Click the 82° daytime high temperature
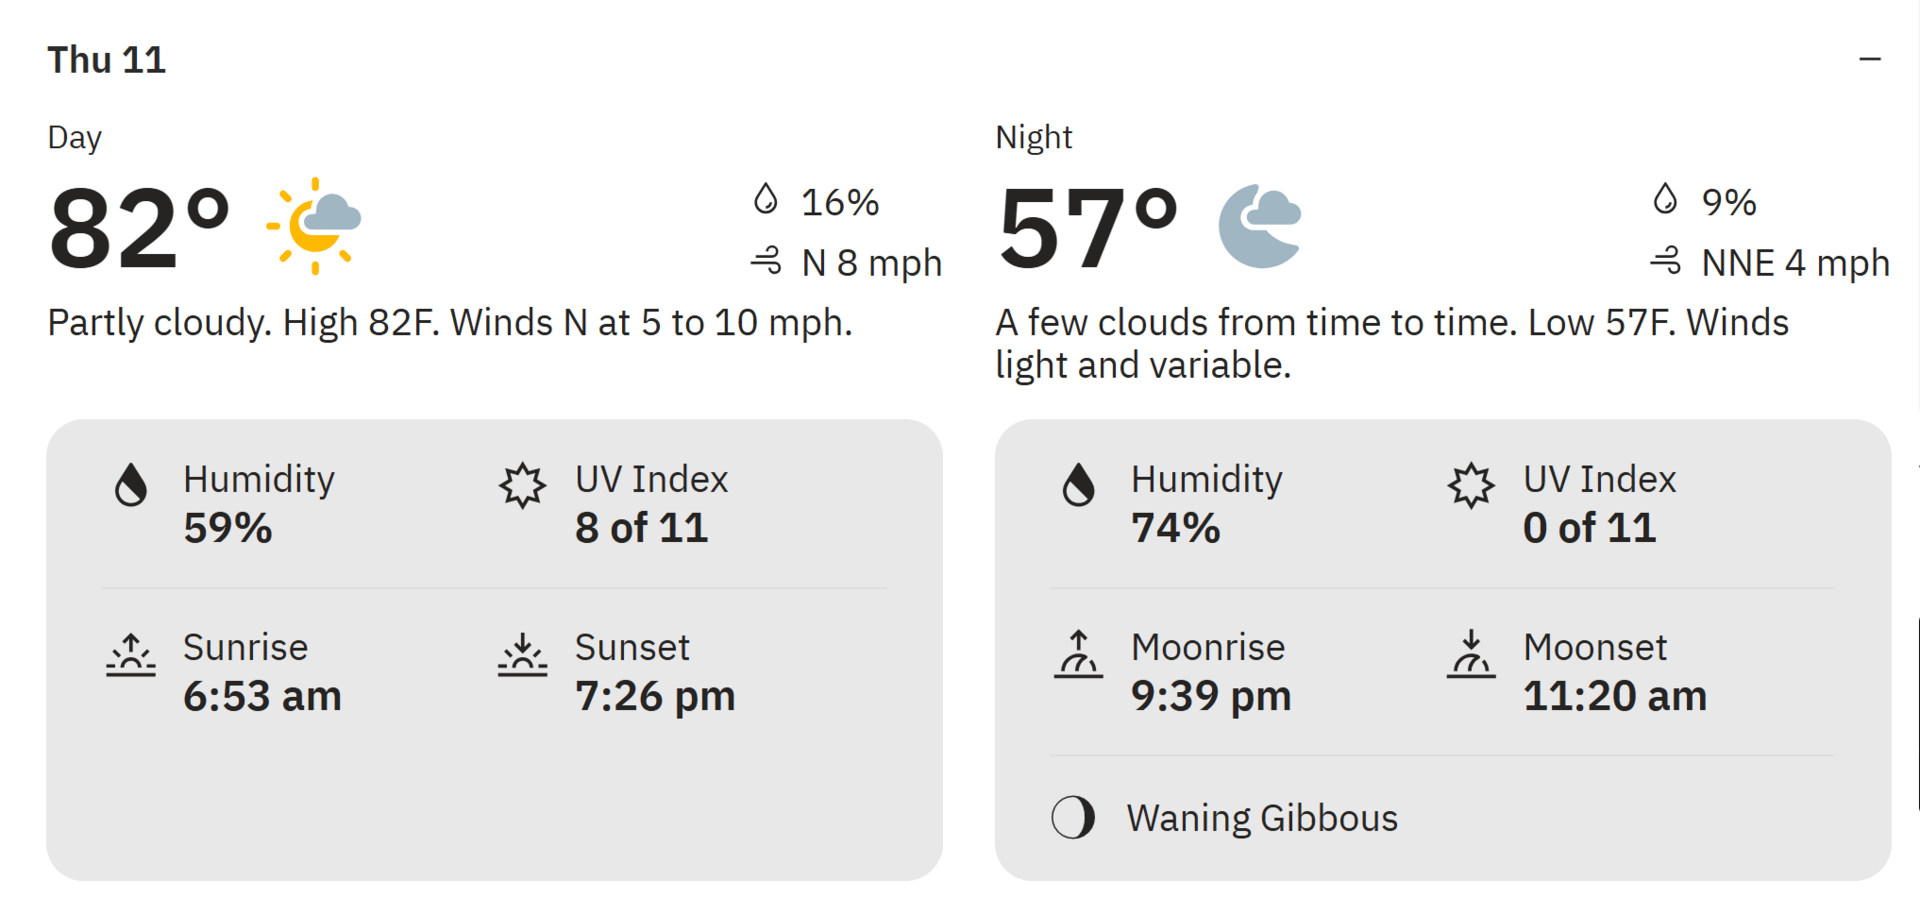Image resolution: width=1920 pixels, height=915 pixels. (139, 228)
